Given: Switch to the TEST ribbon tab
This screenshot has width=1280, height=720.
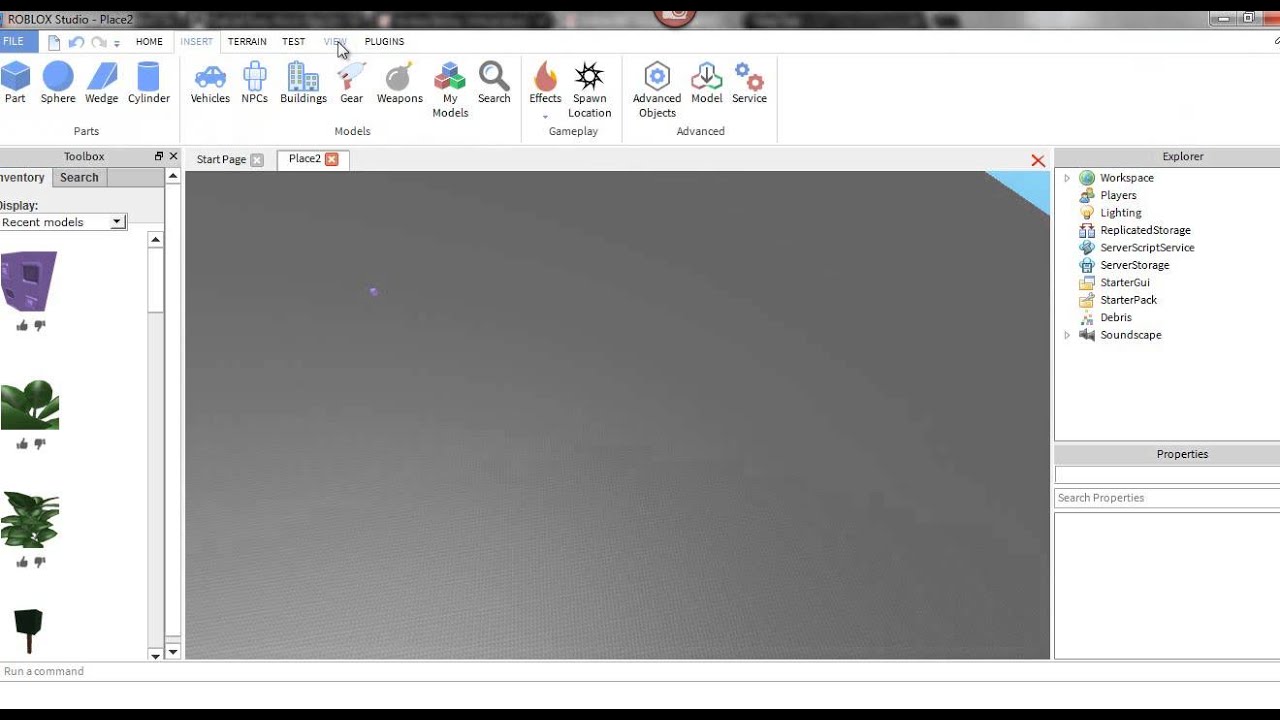Looking at the screenshot, I should point(293,42).
